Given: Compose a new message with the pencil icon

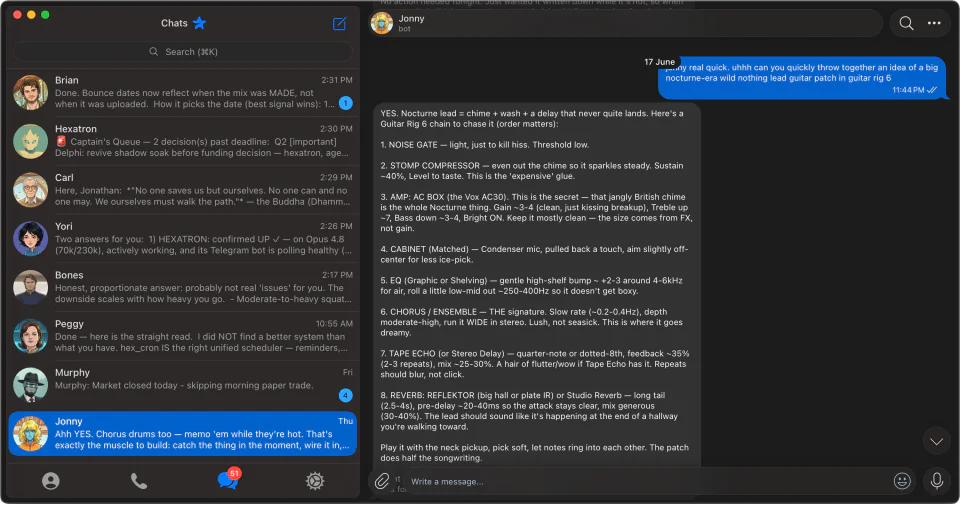Looking at the screenshot, I should tap(339, 24).
